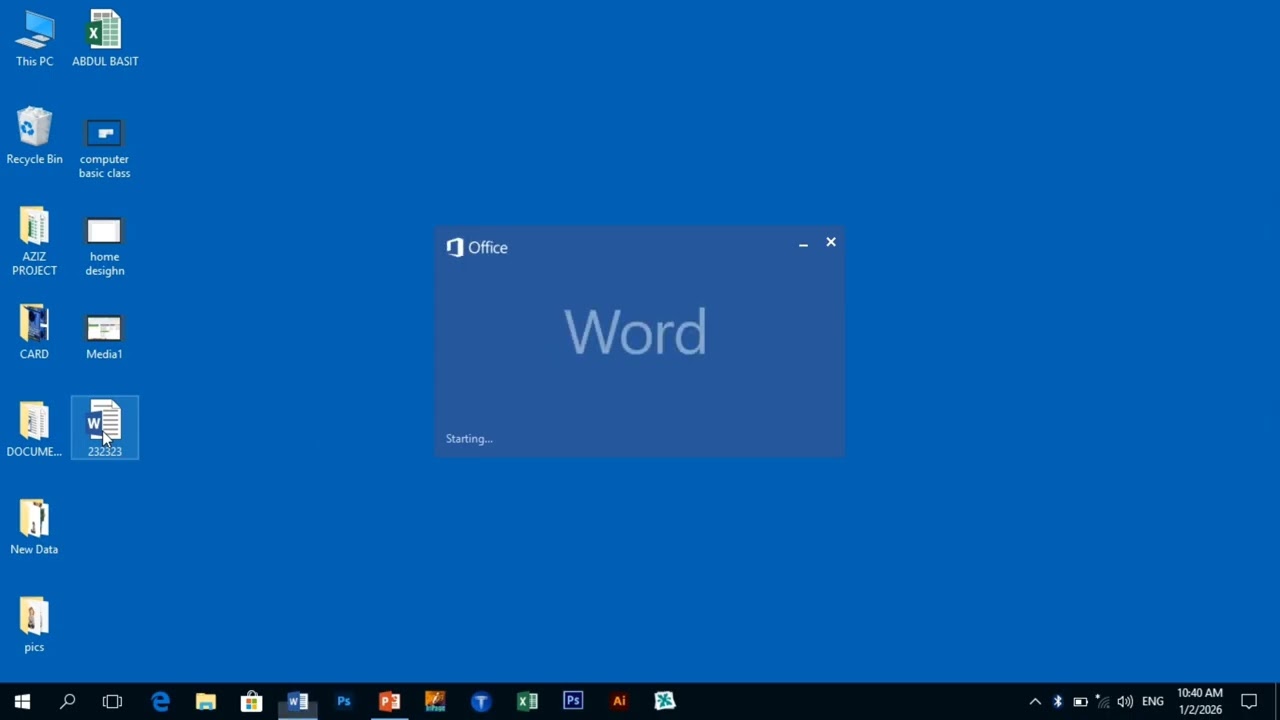Screen dimensions: 1280x720
Task: Launch Adobe Illustrator from the taskbar
Action: [619, 701]
